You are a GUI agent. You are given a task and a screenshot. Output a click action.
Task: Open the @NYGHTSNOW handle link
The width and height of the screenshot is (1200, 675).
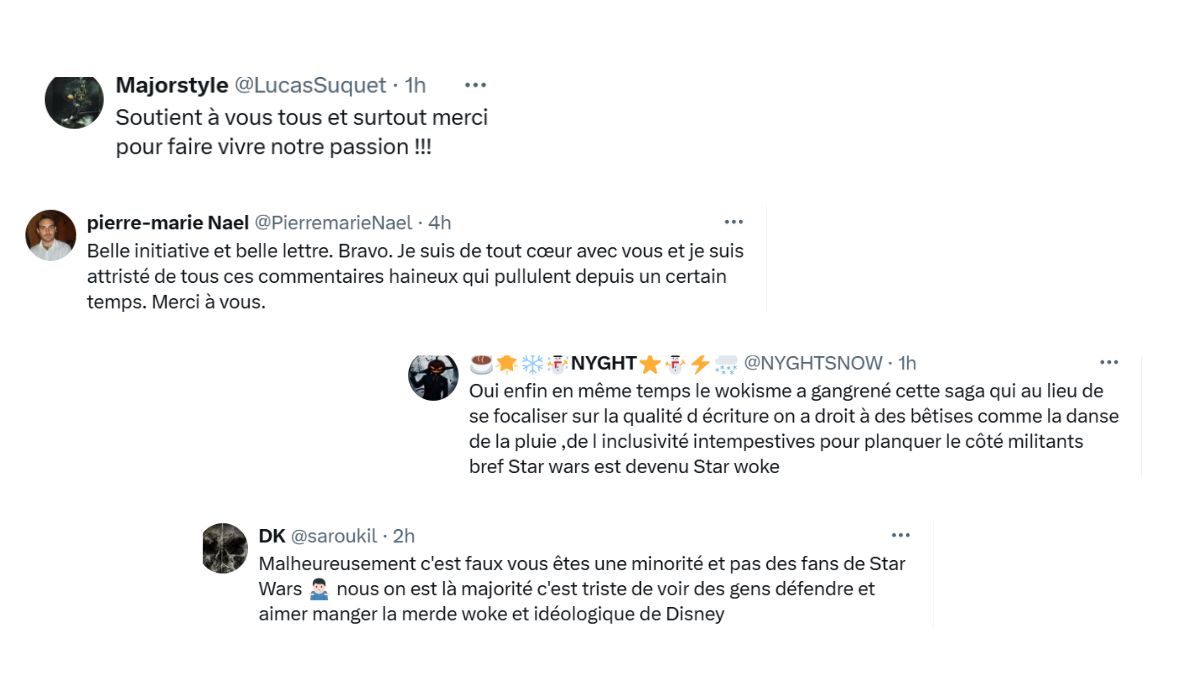(813, 363)
